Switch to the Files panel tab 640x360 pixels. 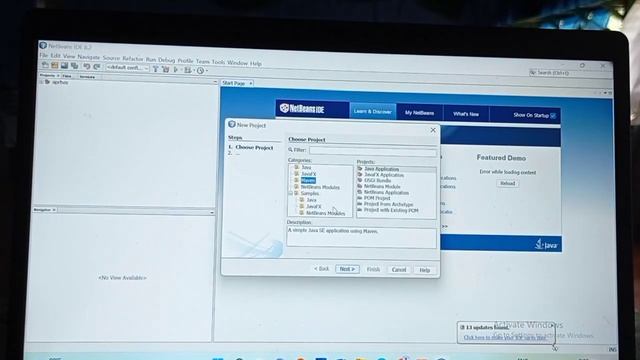click(67, 76)
